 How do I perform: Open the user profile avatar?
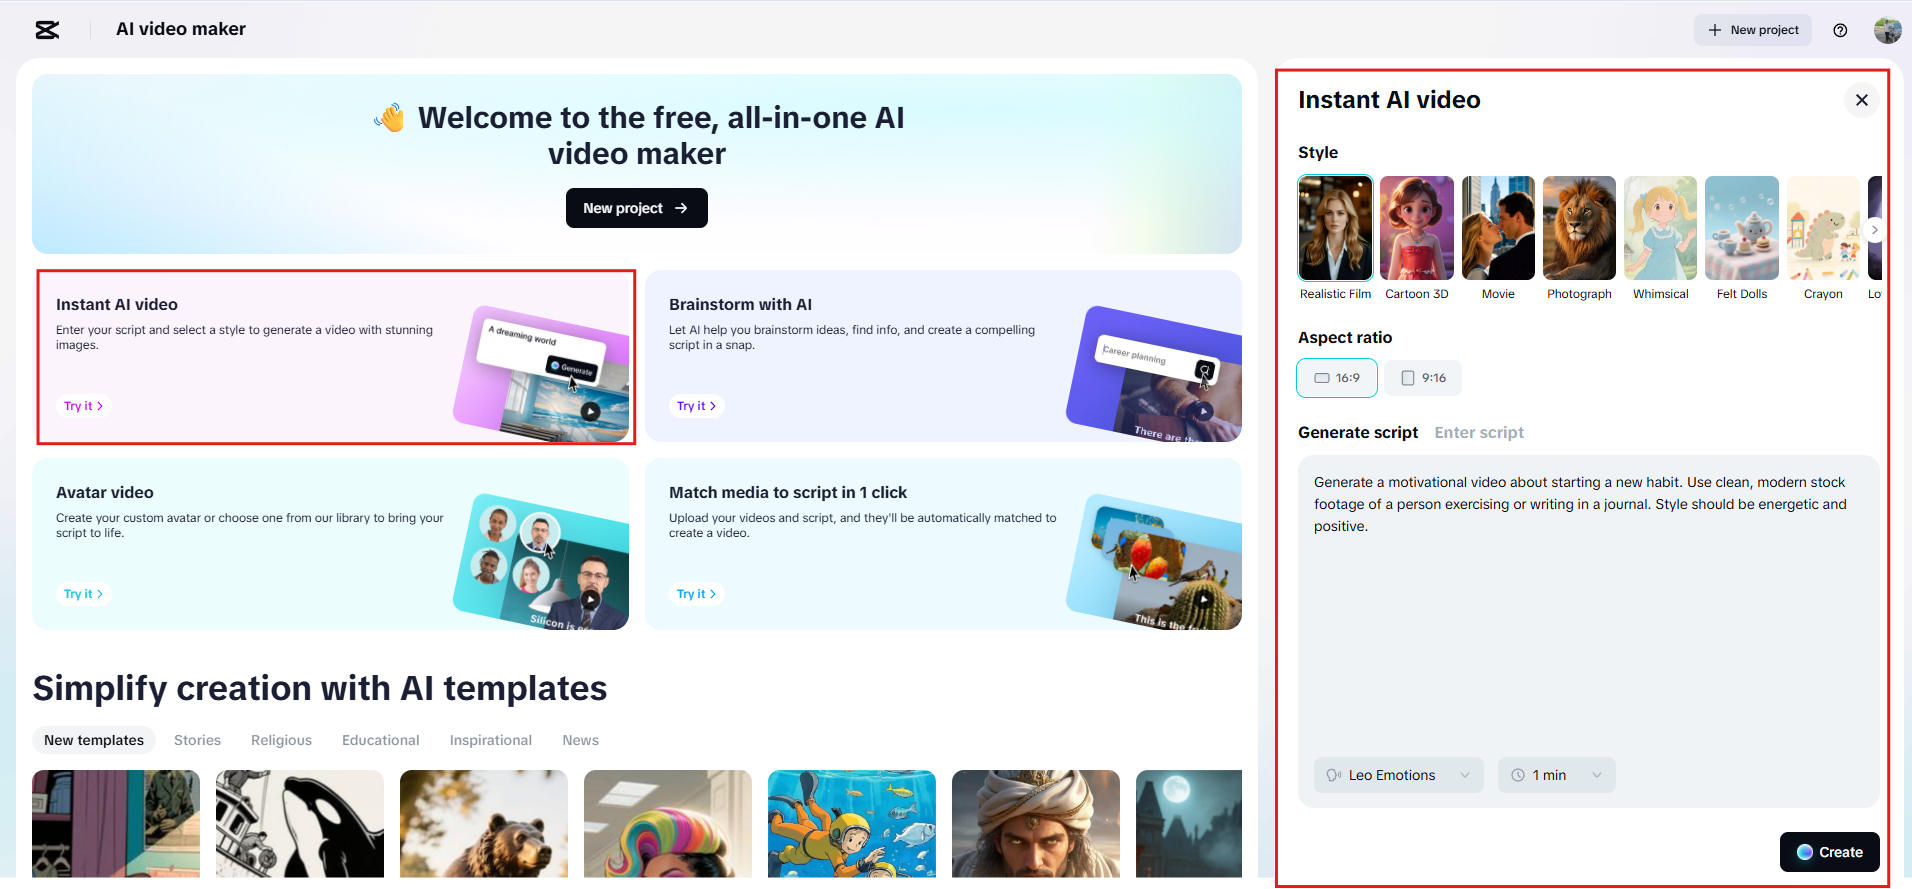click(x=1888, y=30)
